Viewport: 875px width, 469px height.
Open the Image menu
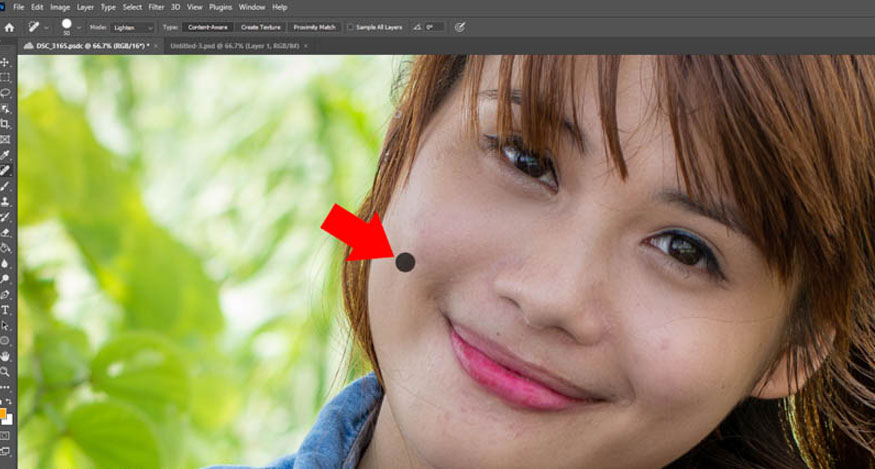60,7
